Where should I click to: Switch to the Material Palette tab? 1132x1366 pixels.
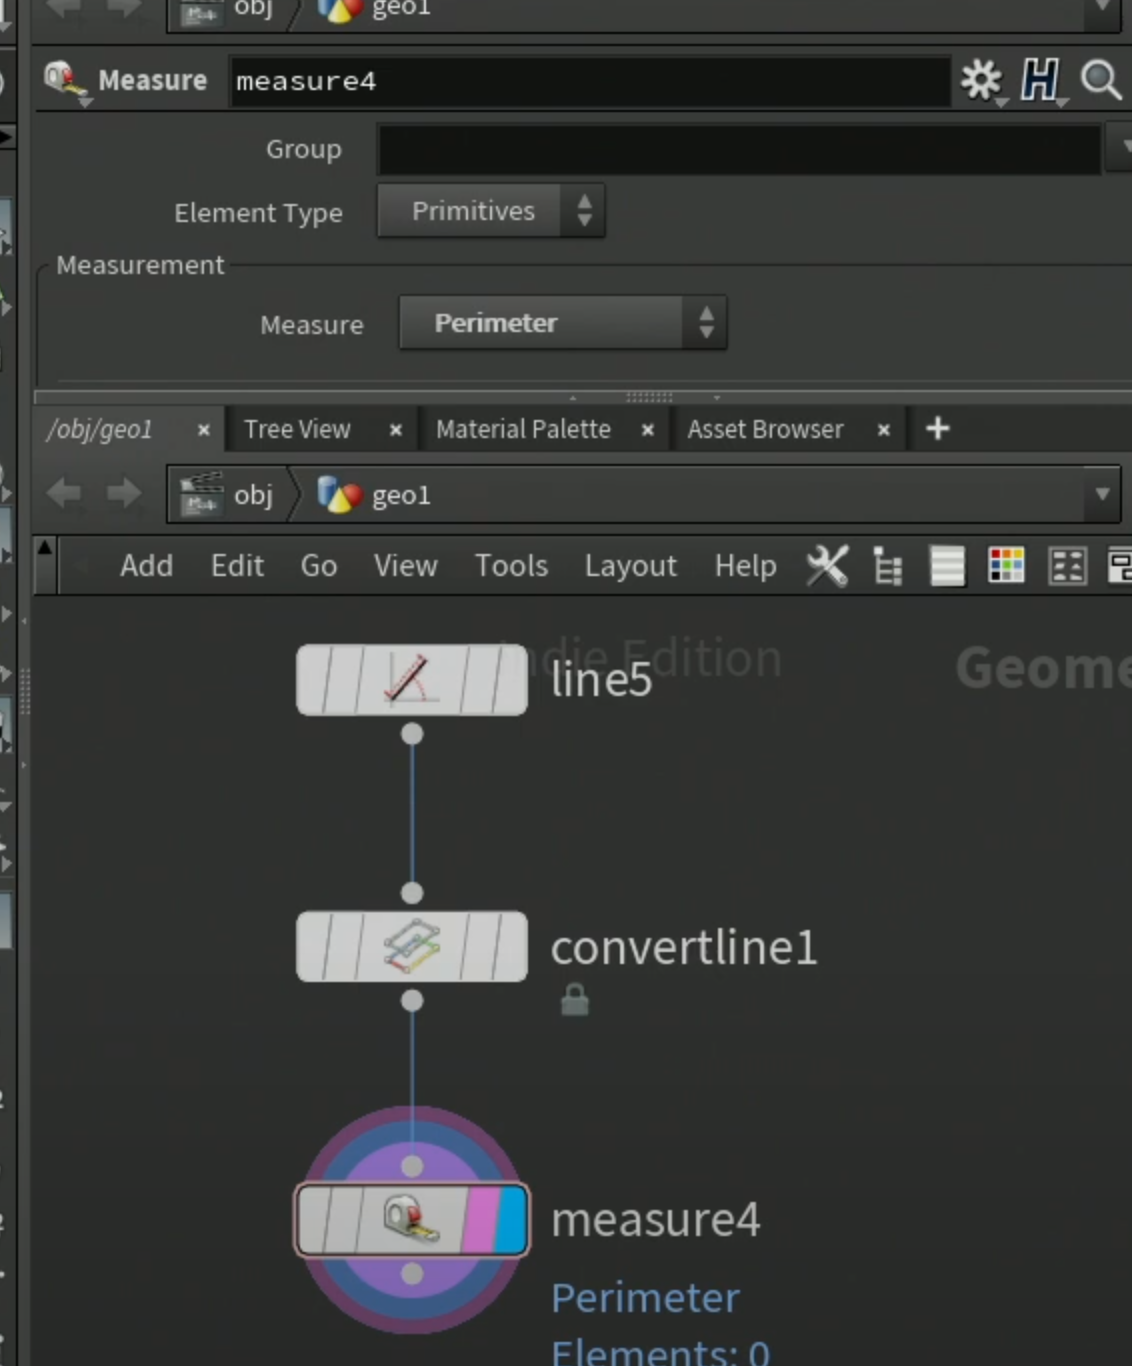tap(523, 429)
